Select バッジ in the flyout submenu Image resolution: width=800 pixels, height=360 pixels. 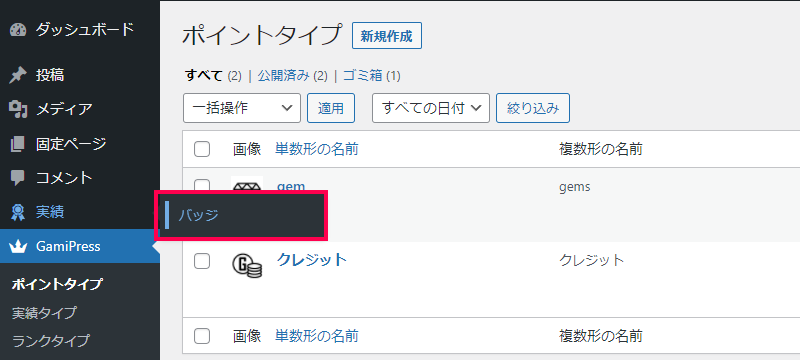198,215
